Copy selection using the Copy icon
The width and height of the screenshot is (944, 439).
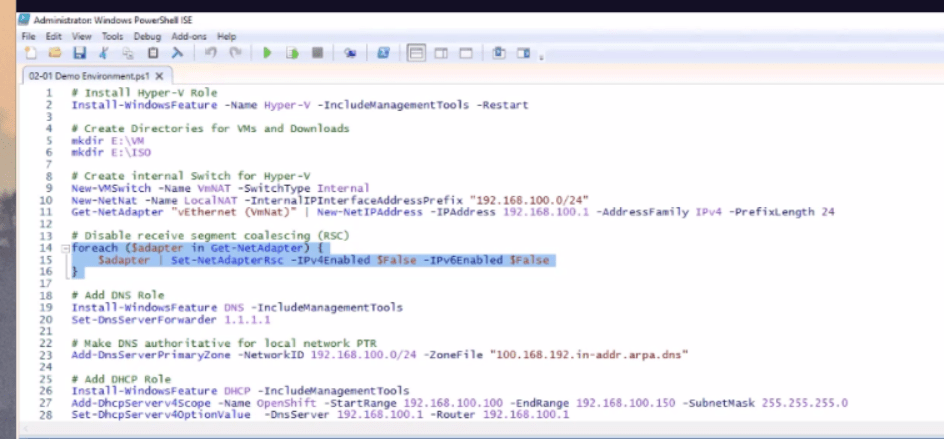pos(128,53)
